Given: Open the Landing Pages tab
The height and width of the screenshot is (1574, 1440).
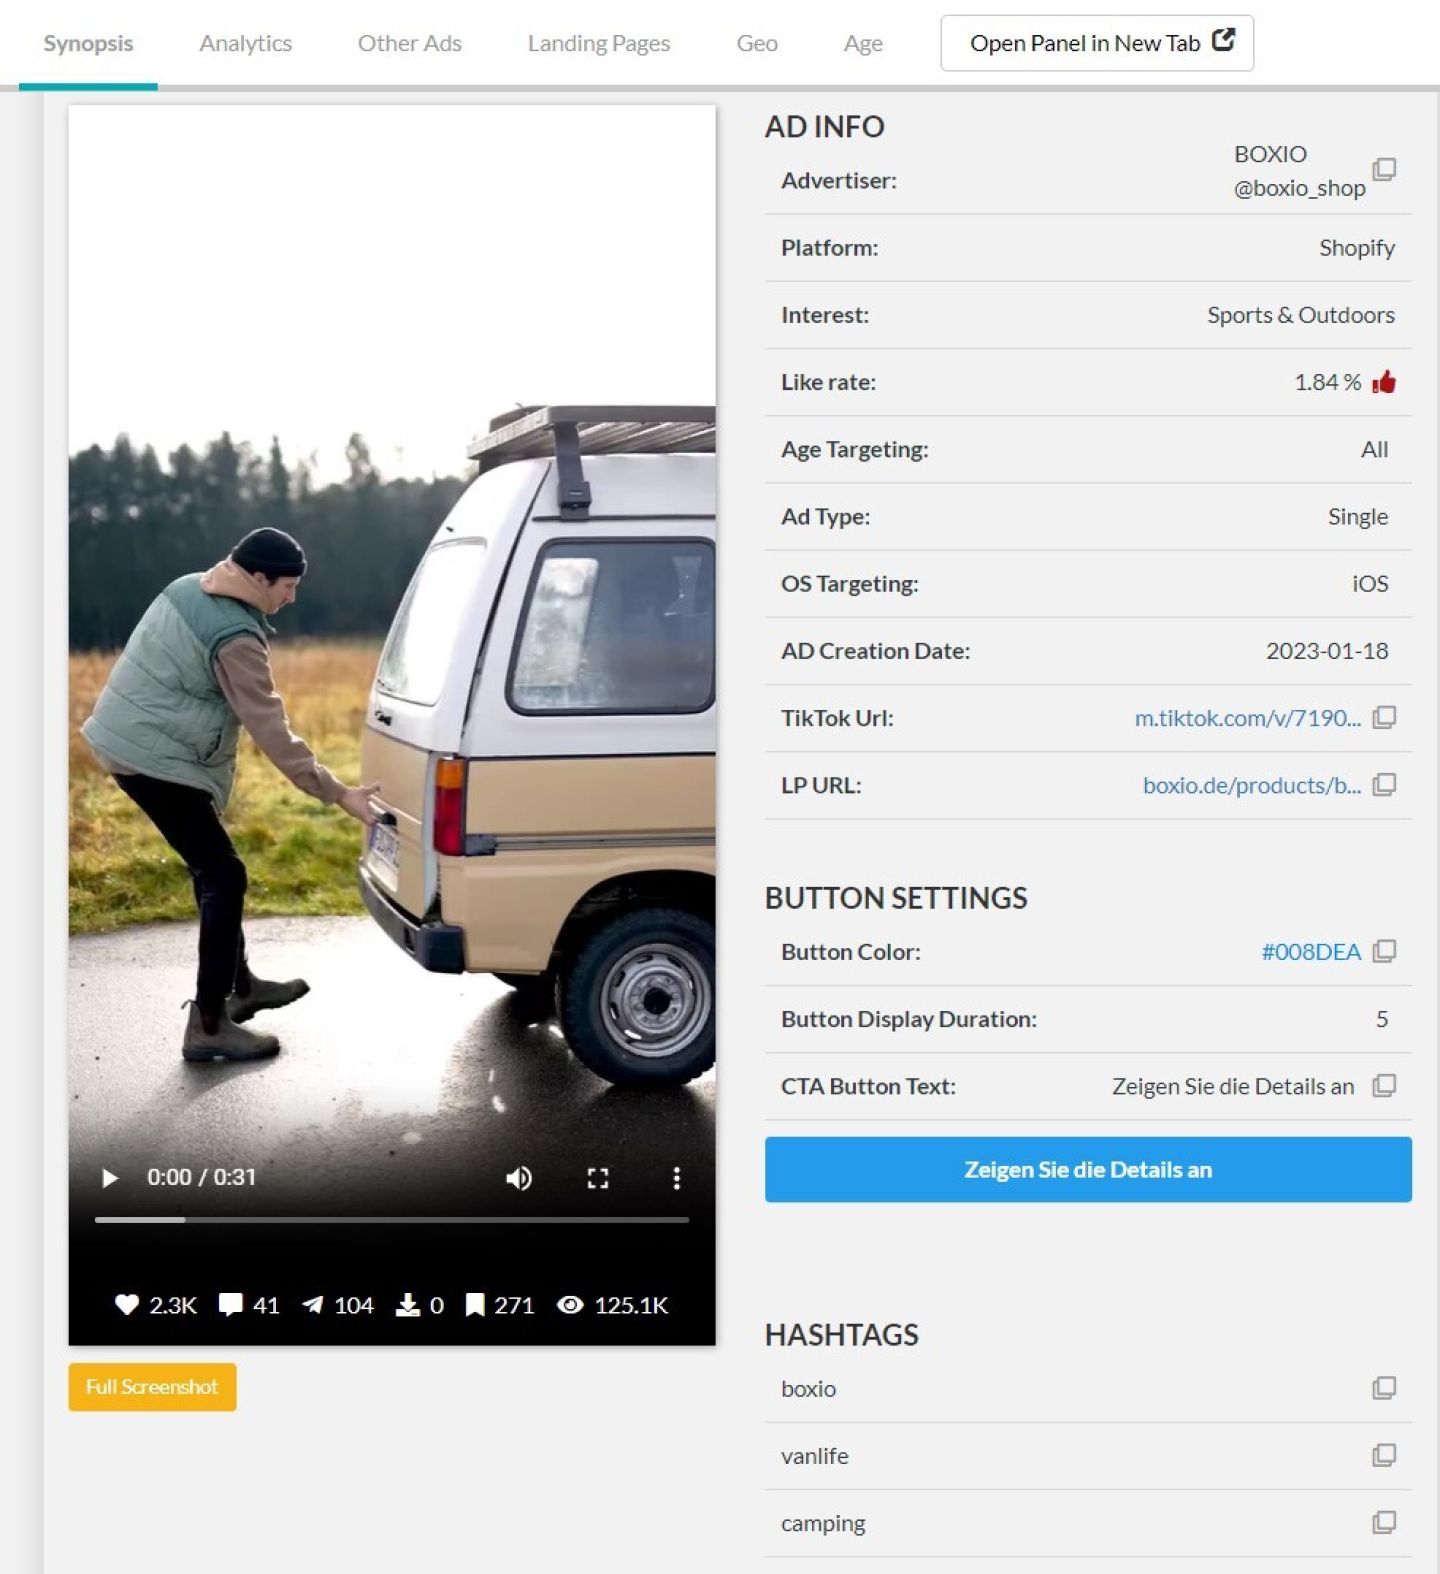Looking at the screenshot, I should 598,43.
